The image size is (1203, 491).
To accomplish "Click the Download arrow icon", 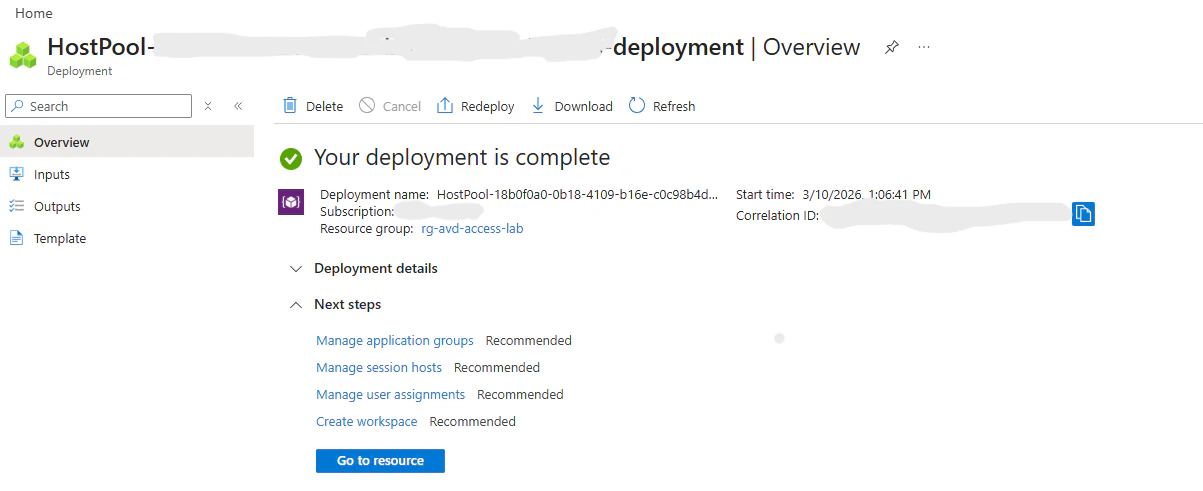I will [x=538, y=106].
